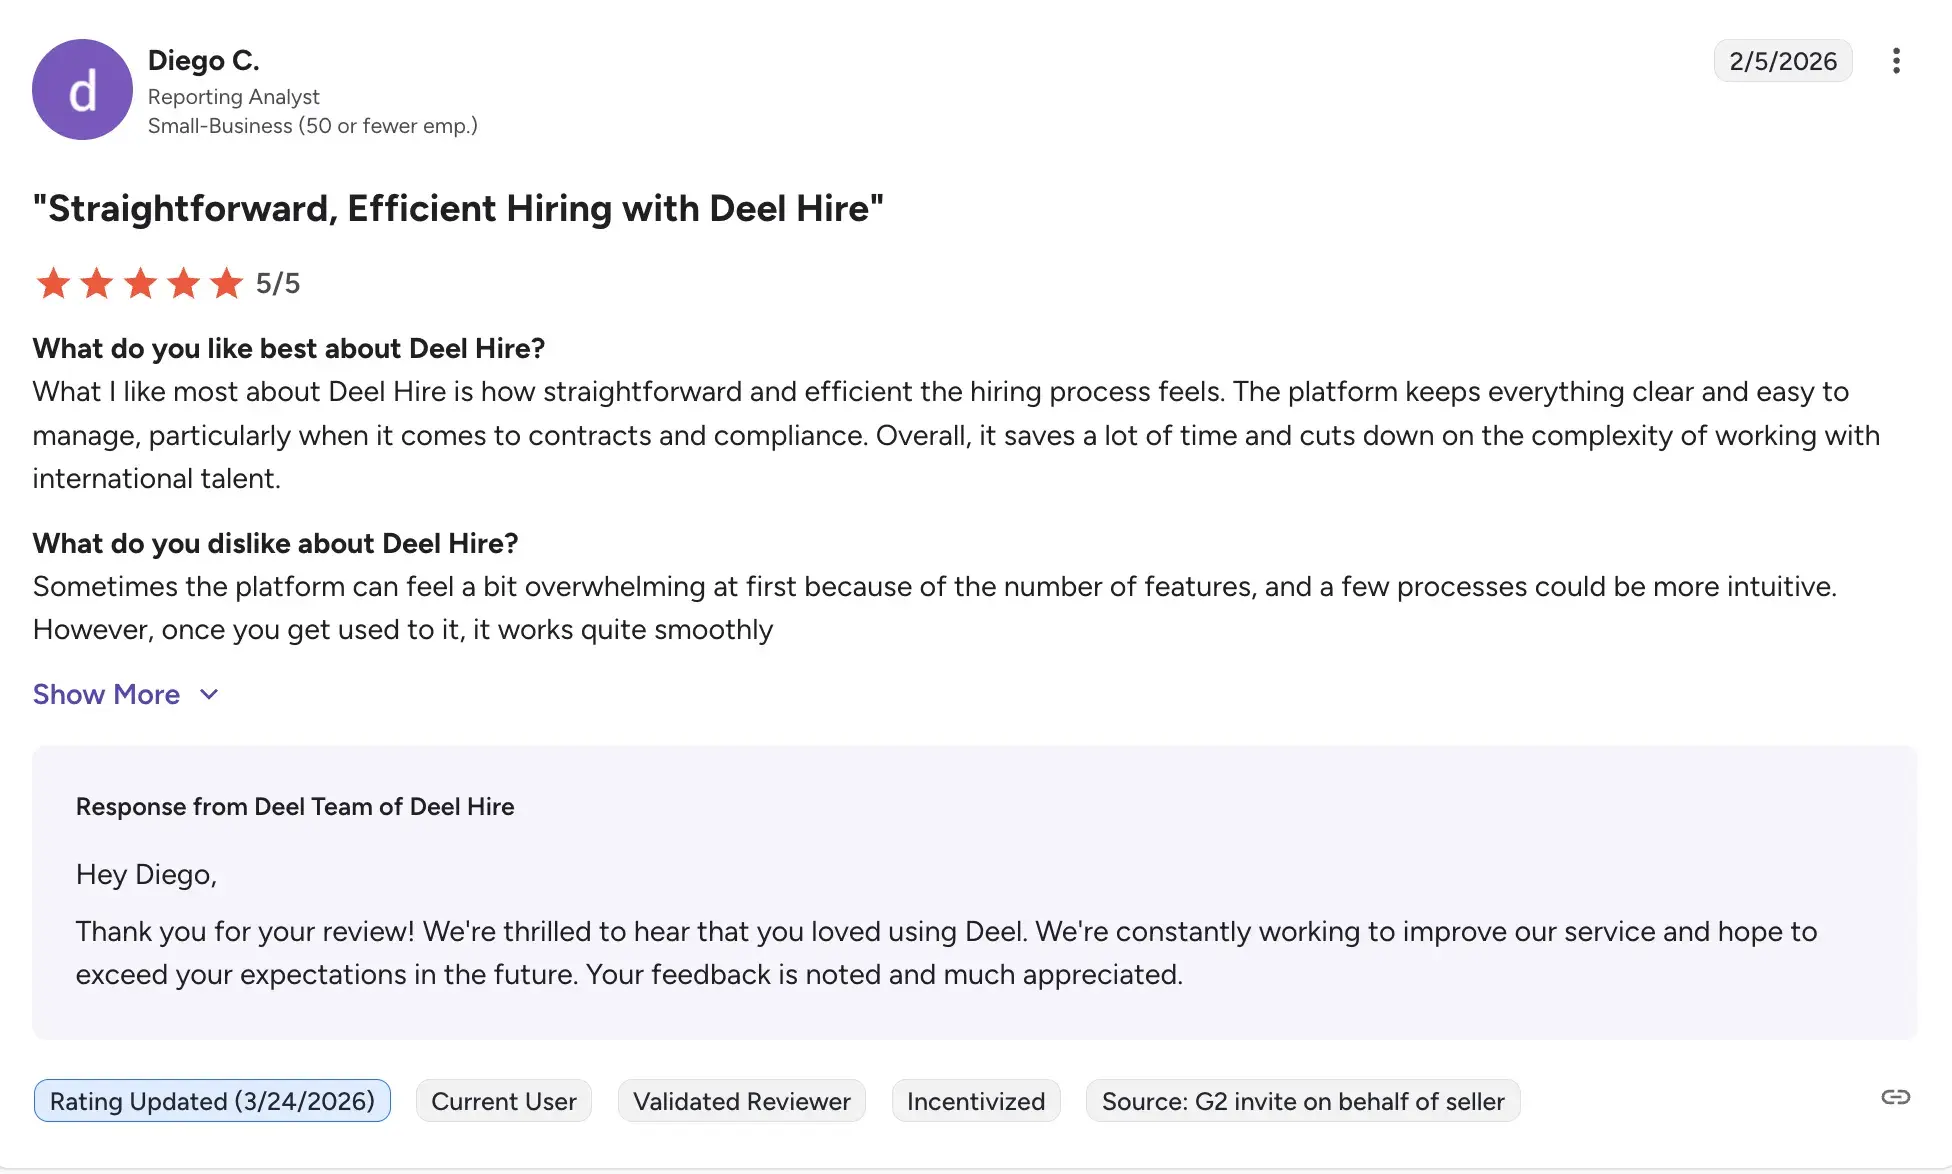Copy review link via chain icon
This screenshot has width=1952, height=1174.
click(x=1895, y=1098)
